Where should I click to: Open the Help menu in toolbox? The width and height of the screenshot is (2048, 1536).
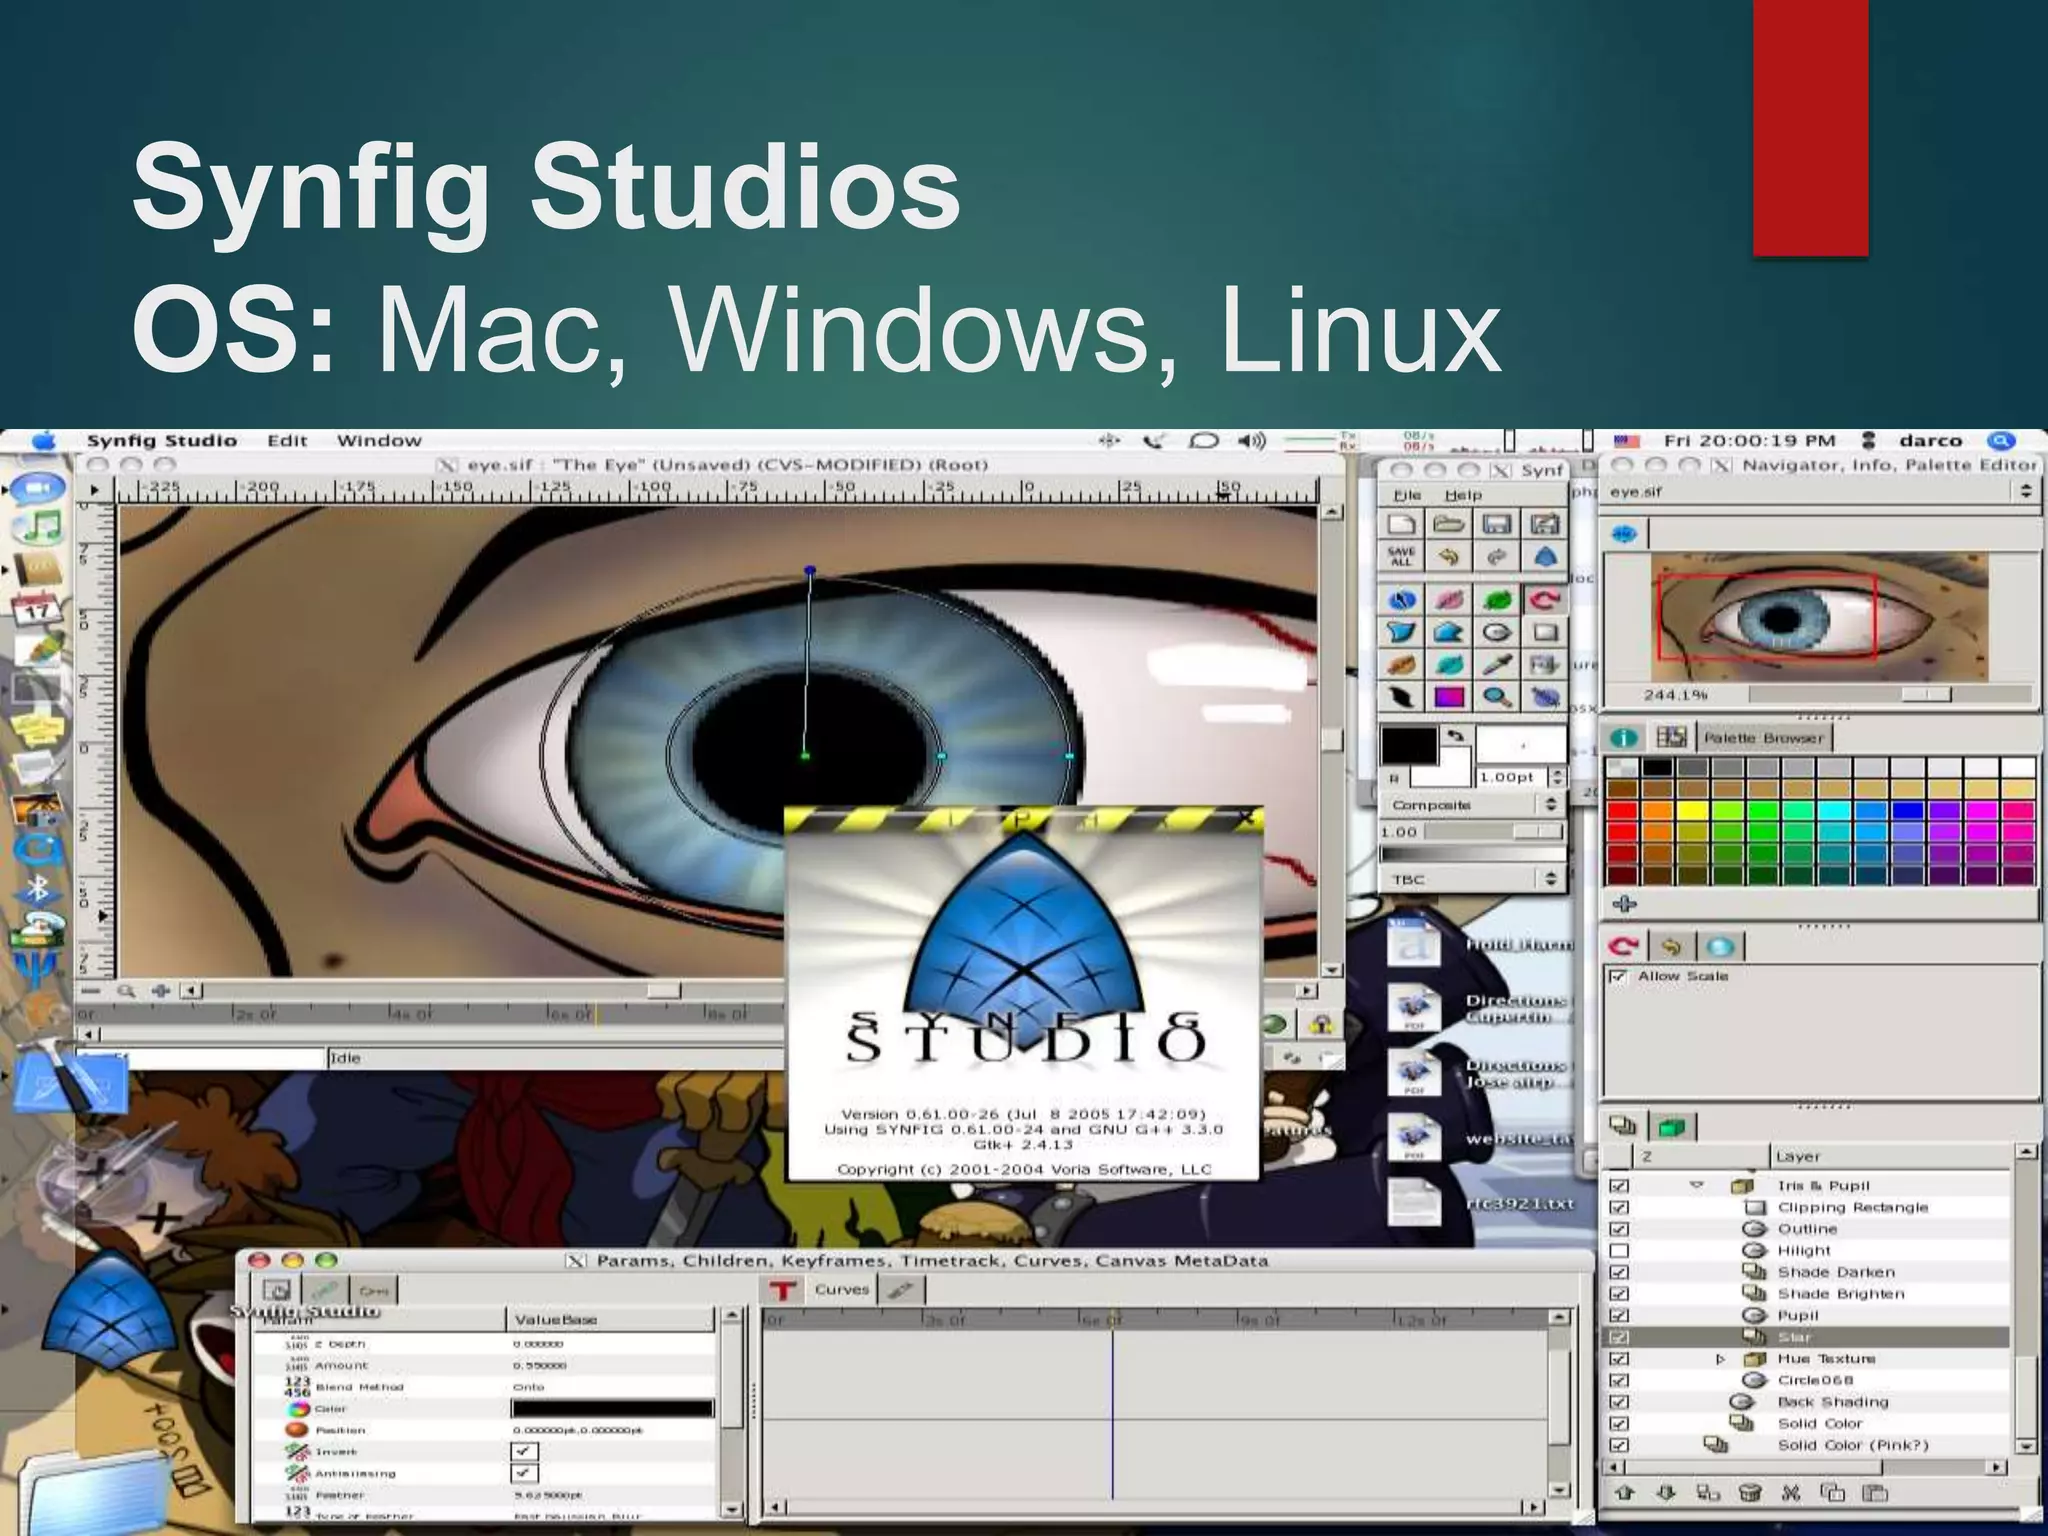tap(1463, 495)
